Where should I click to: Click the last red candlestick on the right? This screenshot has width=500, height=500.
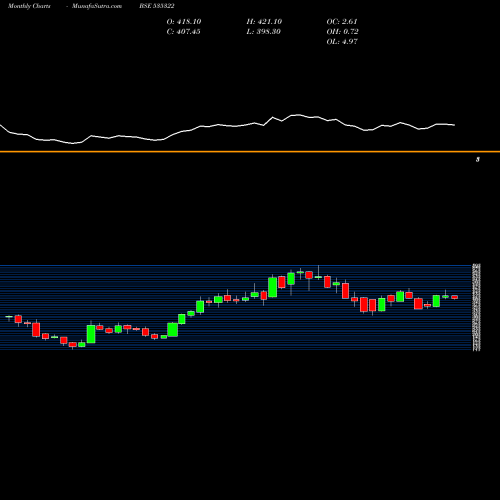coord(455,297)
